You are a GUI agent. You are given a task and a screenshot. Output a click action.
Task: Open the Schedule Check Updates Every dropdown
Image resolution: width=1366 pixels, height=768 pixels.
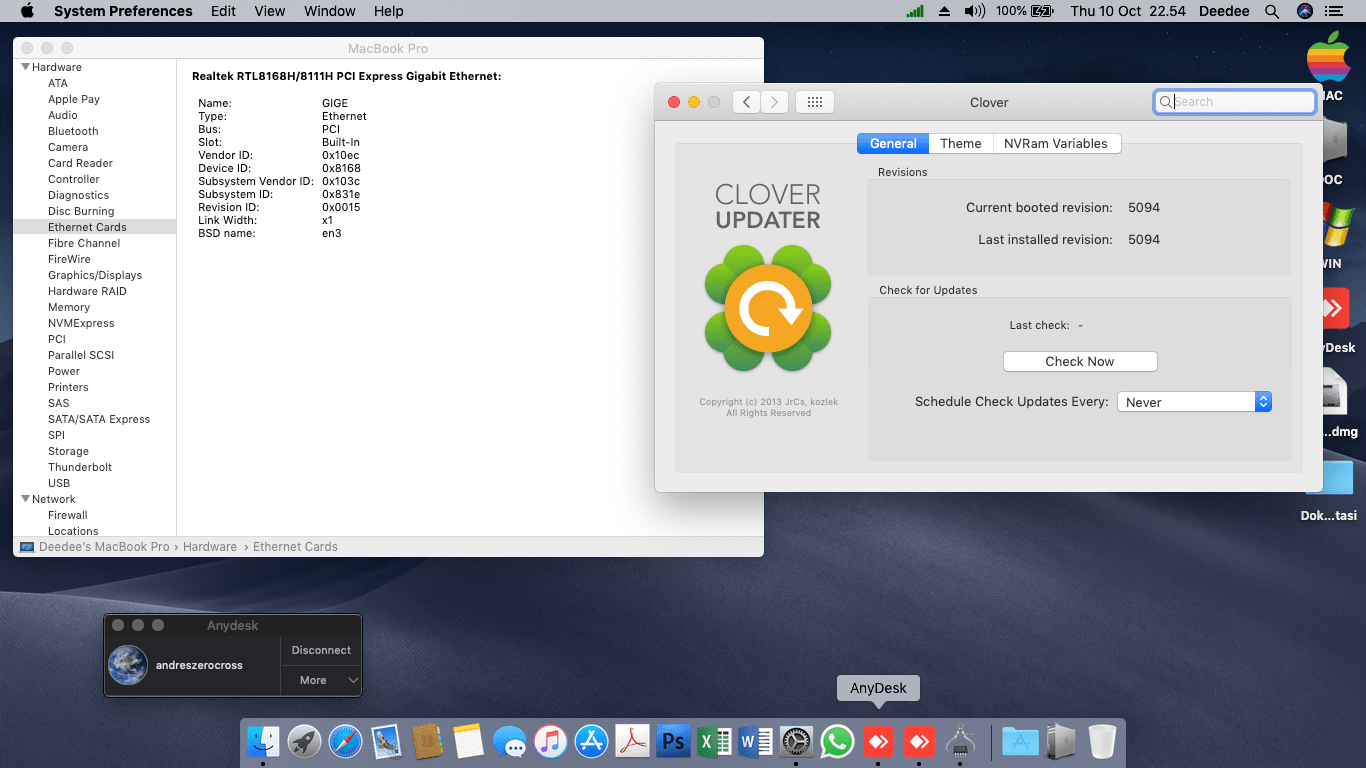point(1194,402)
